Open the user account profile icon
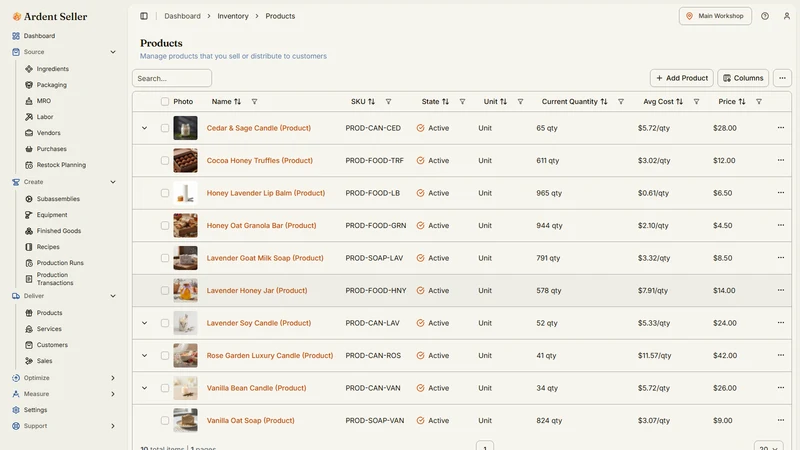The height and width of the screenshot is (450, 800). pos(787,16)
